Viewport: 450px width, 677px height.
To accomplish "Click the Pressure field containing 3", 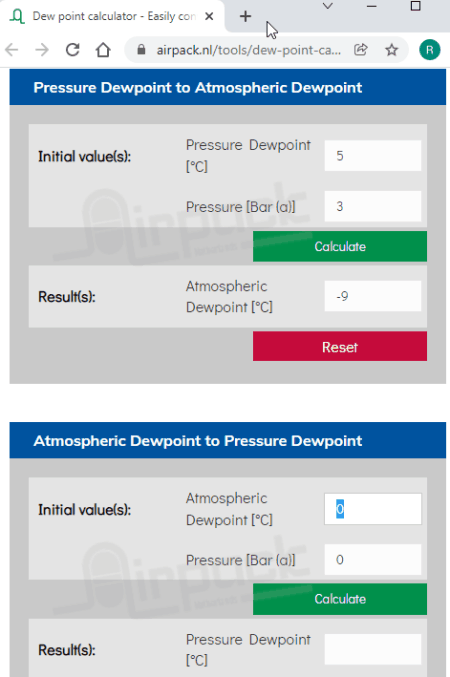I will click(373, 206).
